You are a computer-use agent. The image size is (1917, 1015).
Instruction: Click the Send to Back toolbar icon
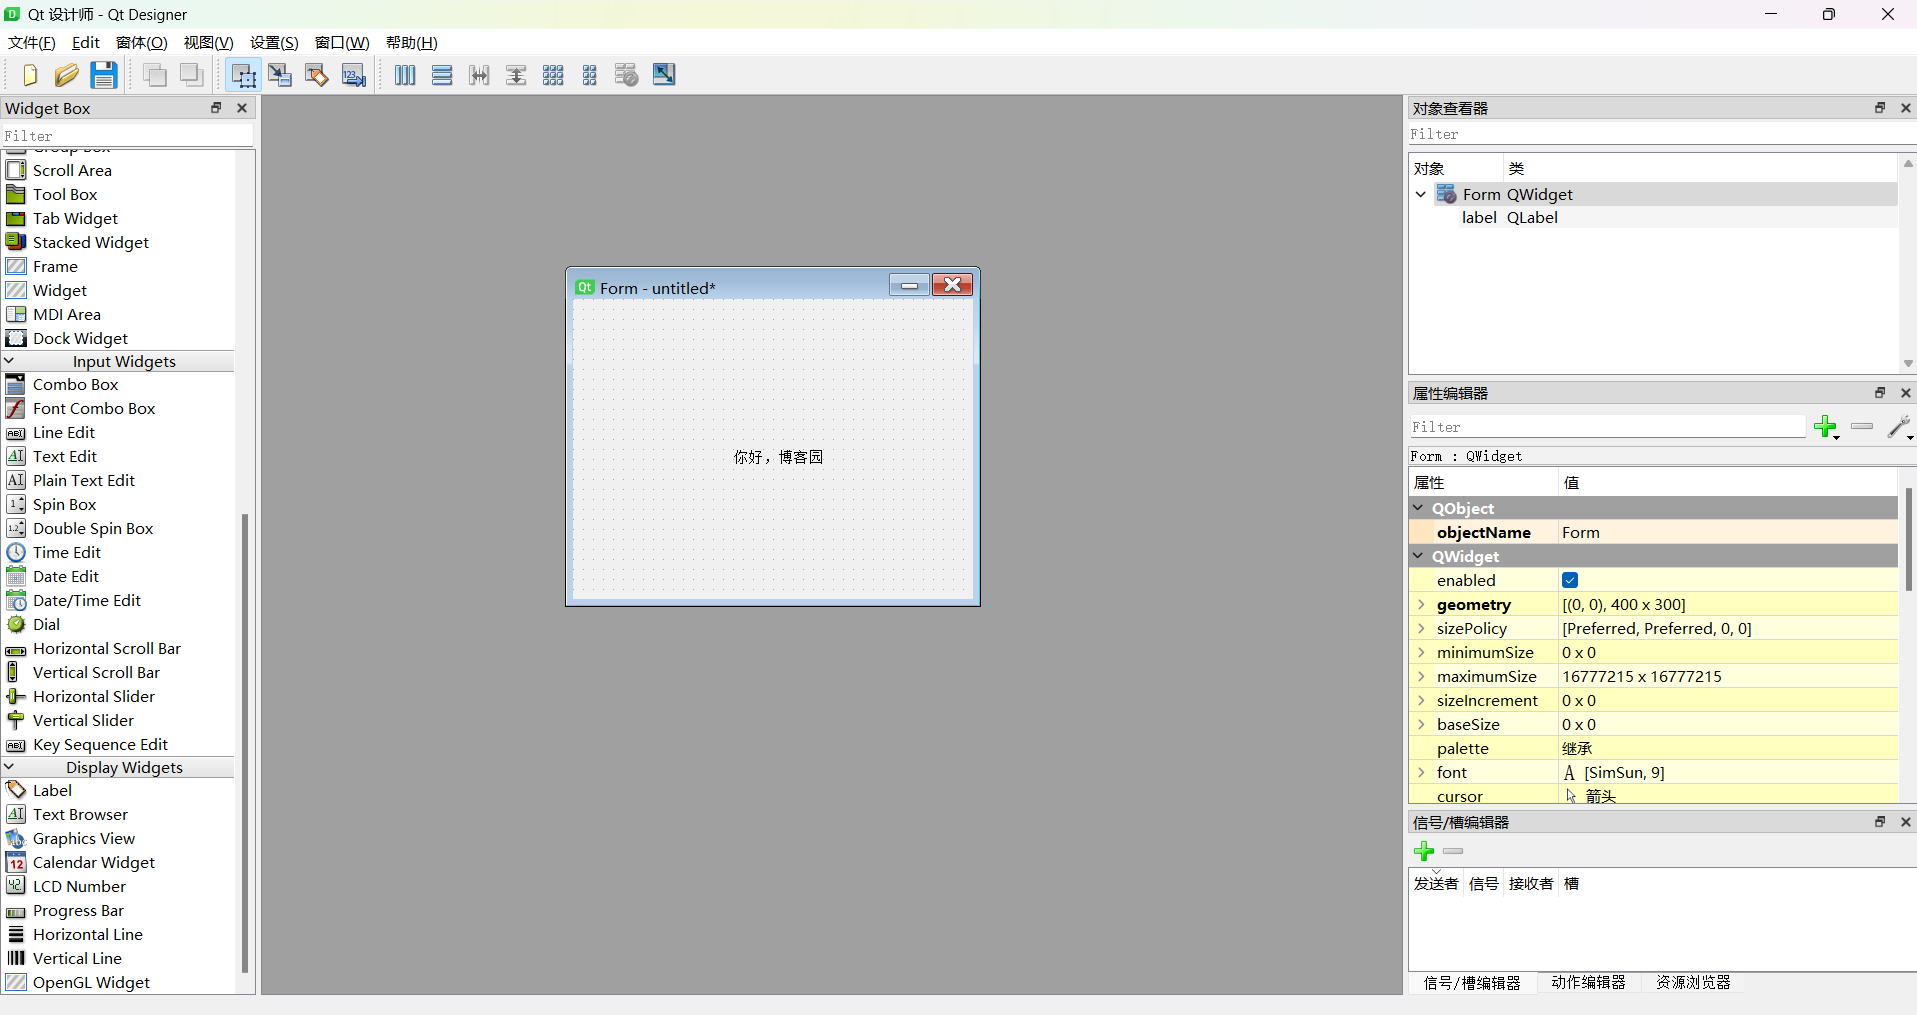pos(155,75)
